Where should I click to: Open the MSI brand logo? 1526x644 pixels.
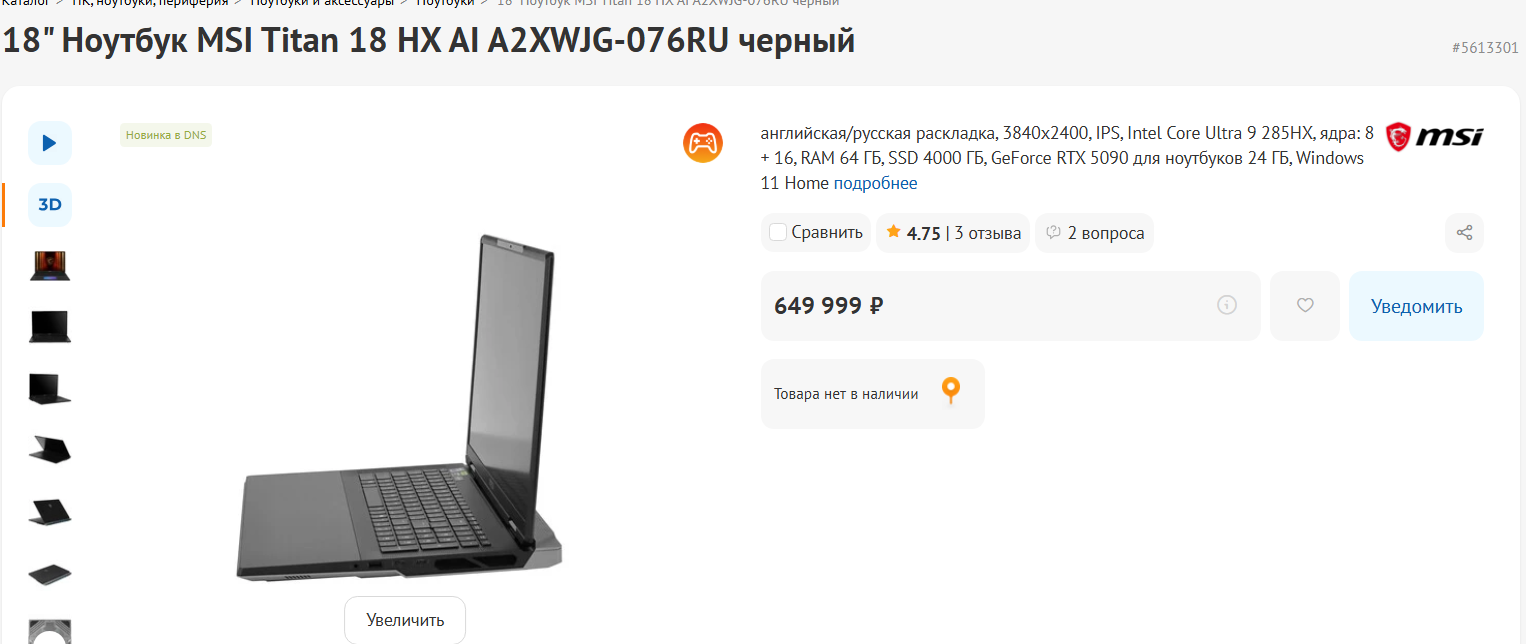click(x=1434, y=137)
